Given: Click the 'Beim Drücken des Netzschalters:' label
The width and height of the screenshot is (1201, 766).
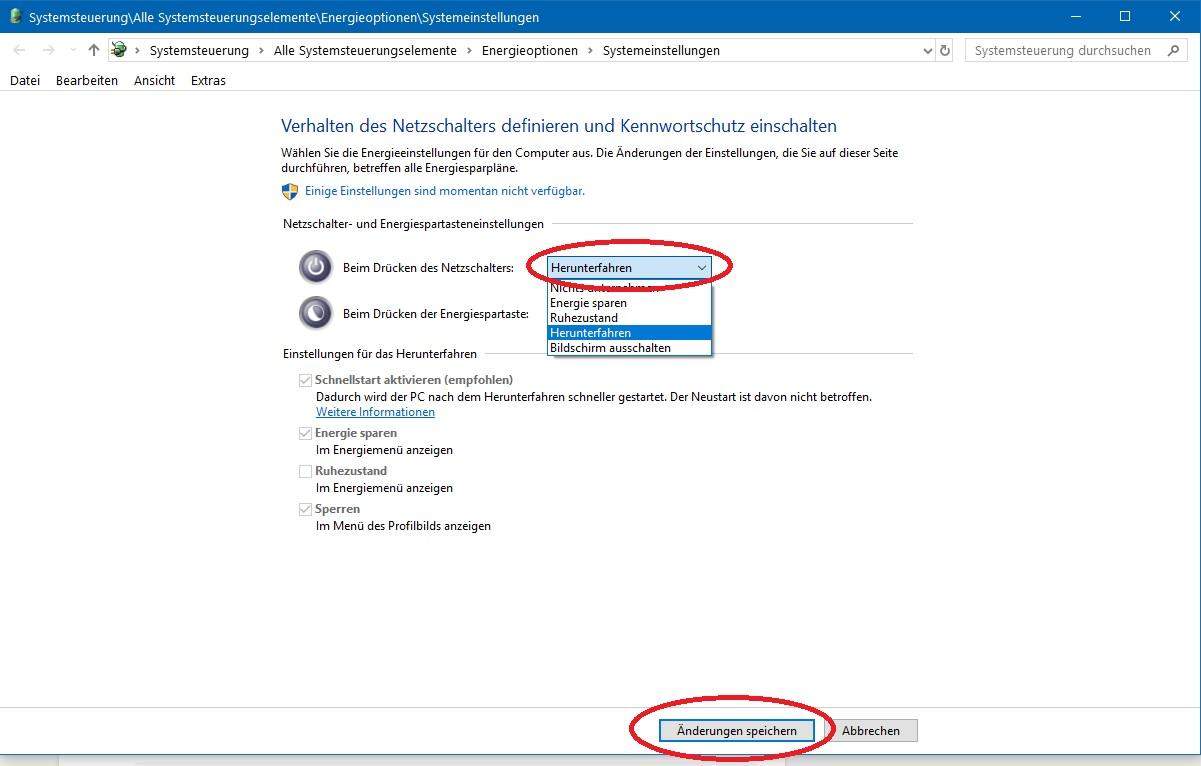Looking at the screenshot, I should [428, 267].
